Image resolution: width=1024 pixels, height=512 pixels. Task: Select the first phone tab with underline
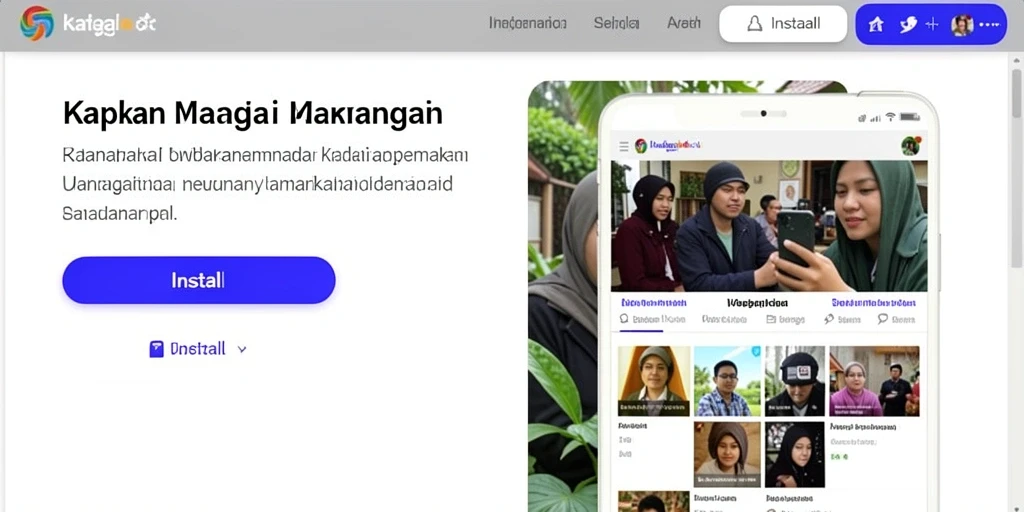652,319
